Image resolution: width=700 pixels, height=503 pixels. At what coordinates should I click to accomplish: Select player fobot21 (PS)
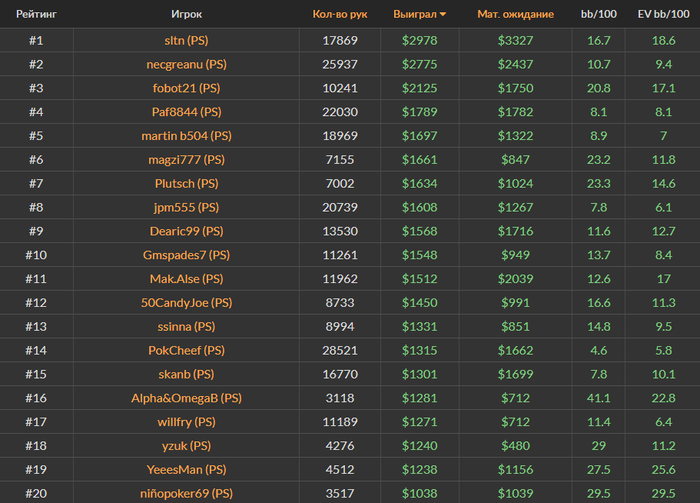[186, 88]
